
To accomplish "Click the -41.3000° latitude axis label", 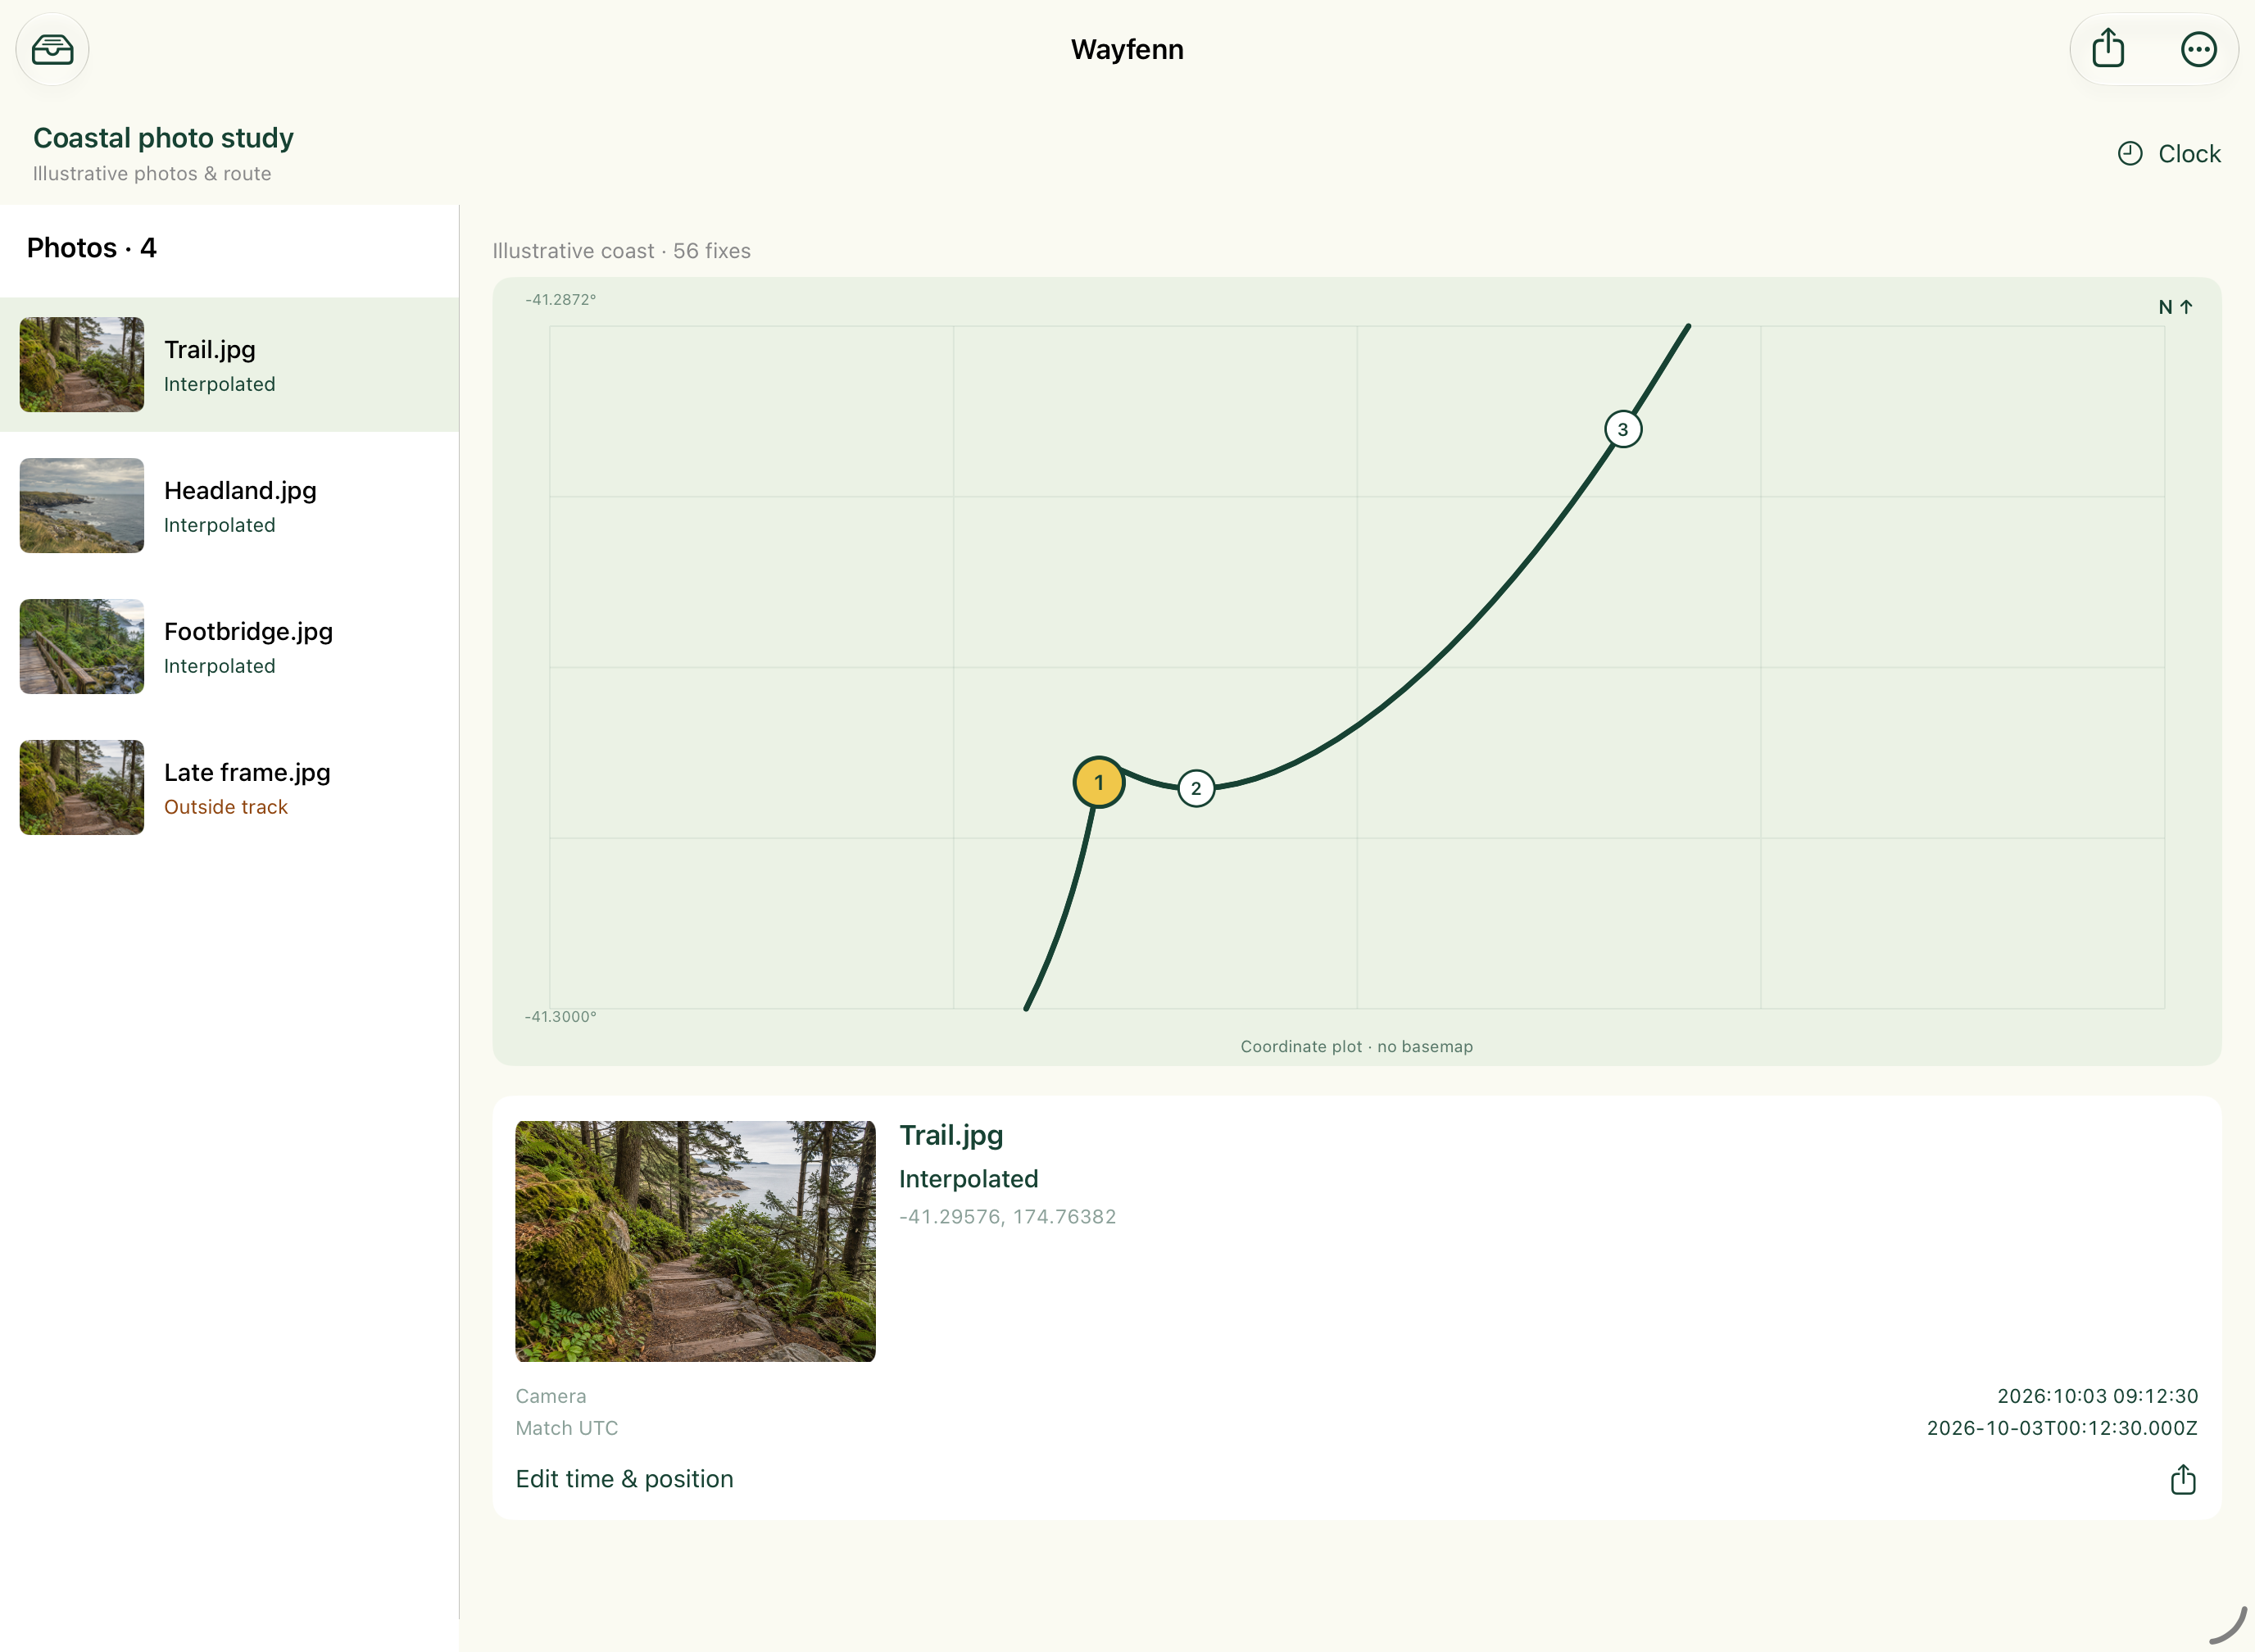I will 560,1017.
